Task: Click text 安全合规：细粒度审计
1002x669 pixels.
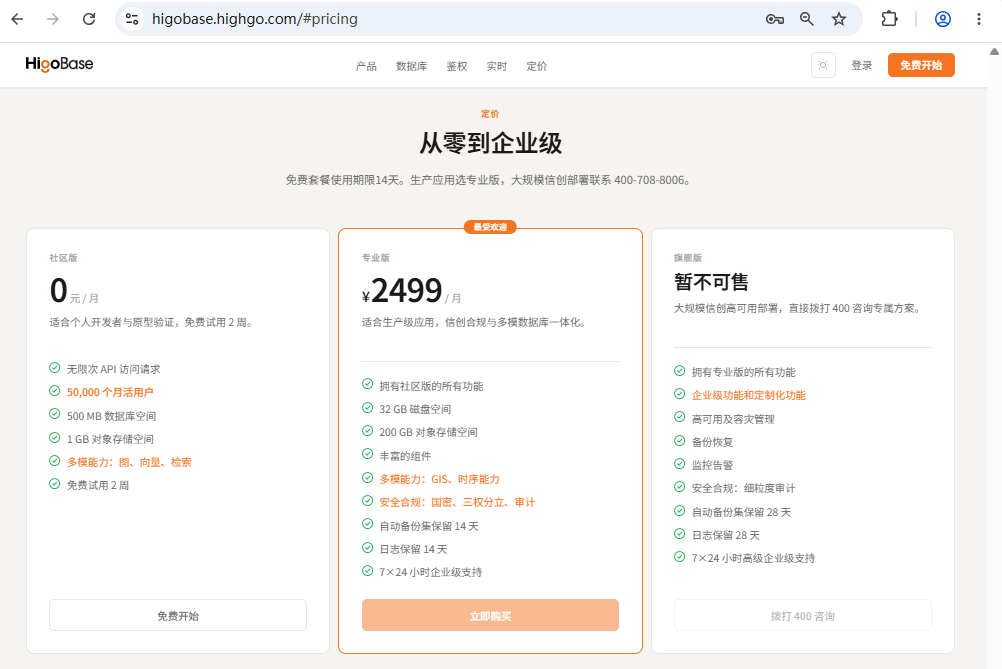Action: pos(743,488)
